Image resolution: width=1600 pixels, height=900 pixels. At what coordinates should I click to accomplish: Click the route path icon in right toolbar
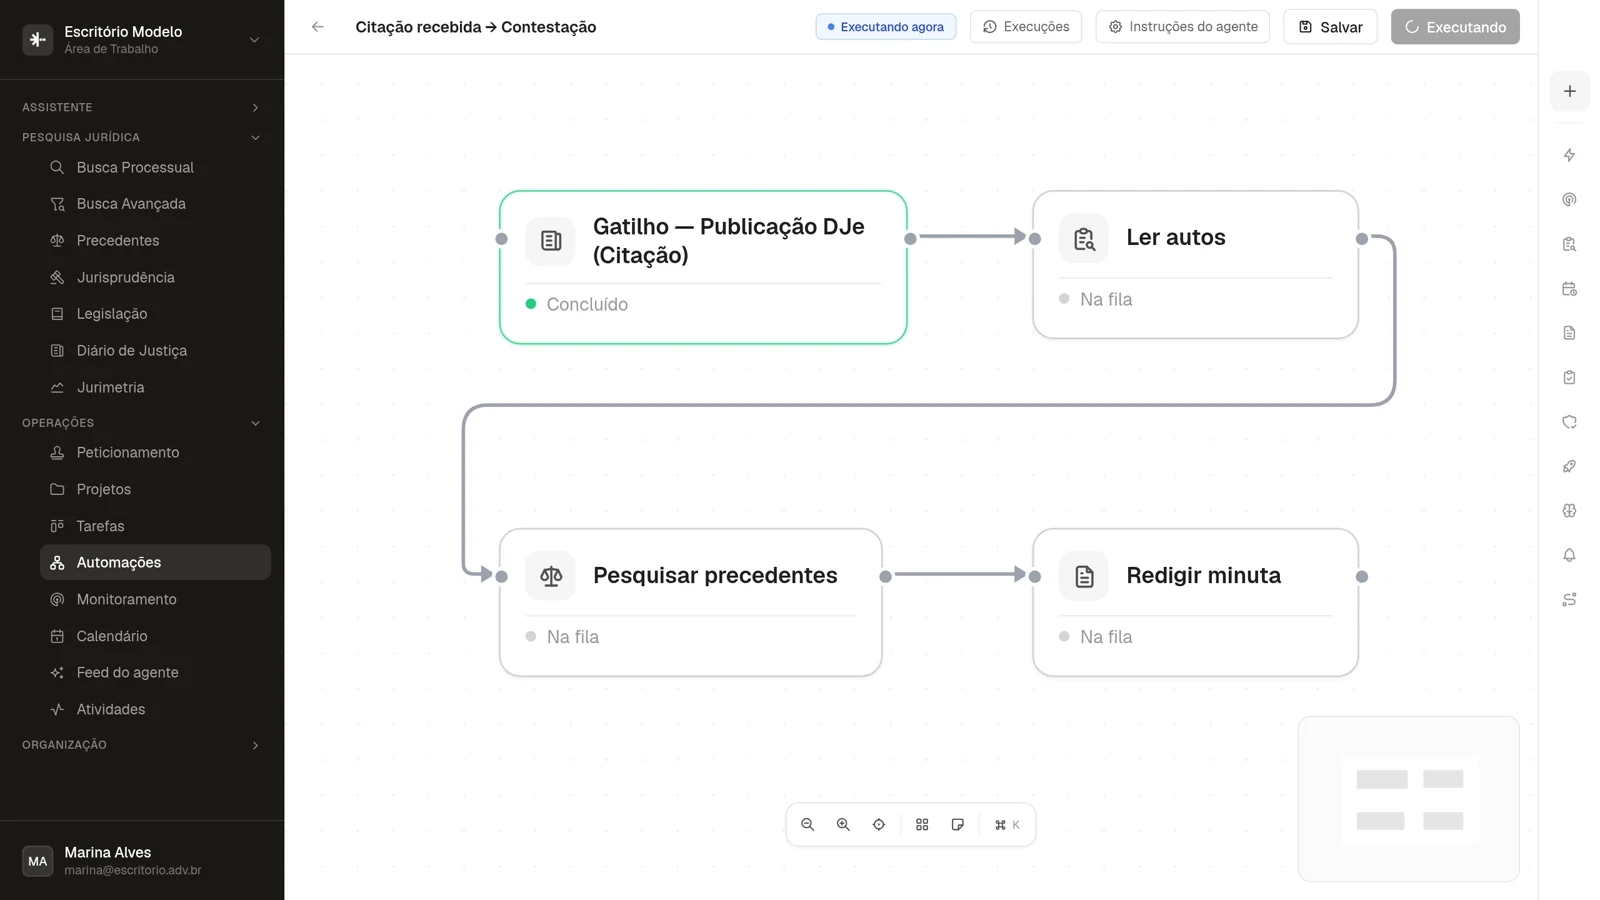tap(1570, 600)
